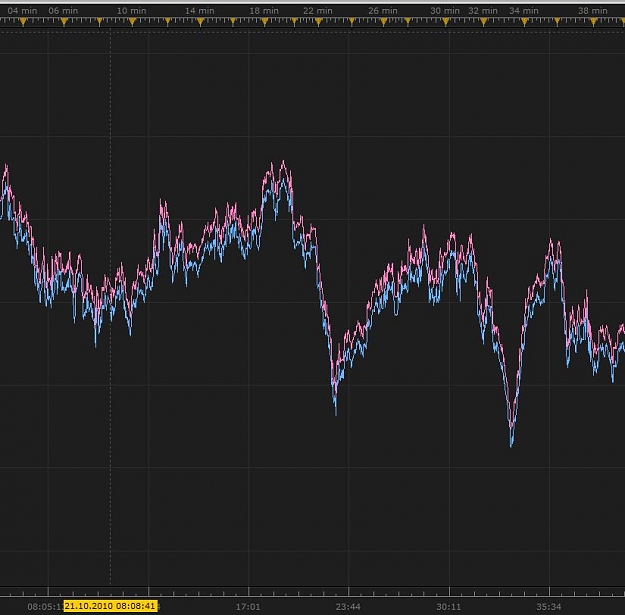Click the 26 min lap marker triangle
The width and height of the screenshot is (625, 615).
pos(383,22)
